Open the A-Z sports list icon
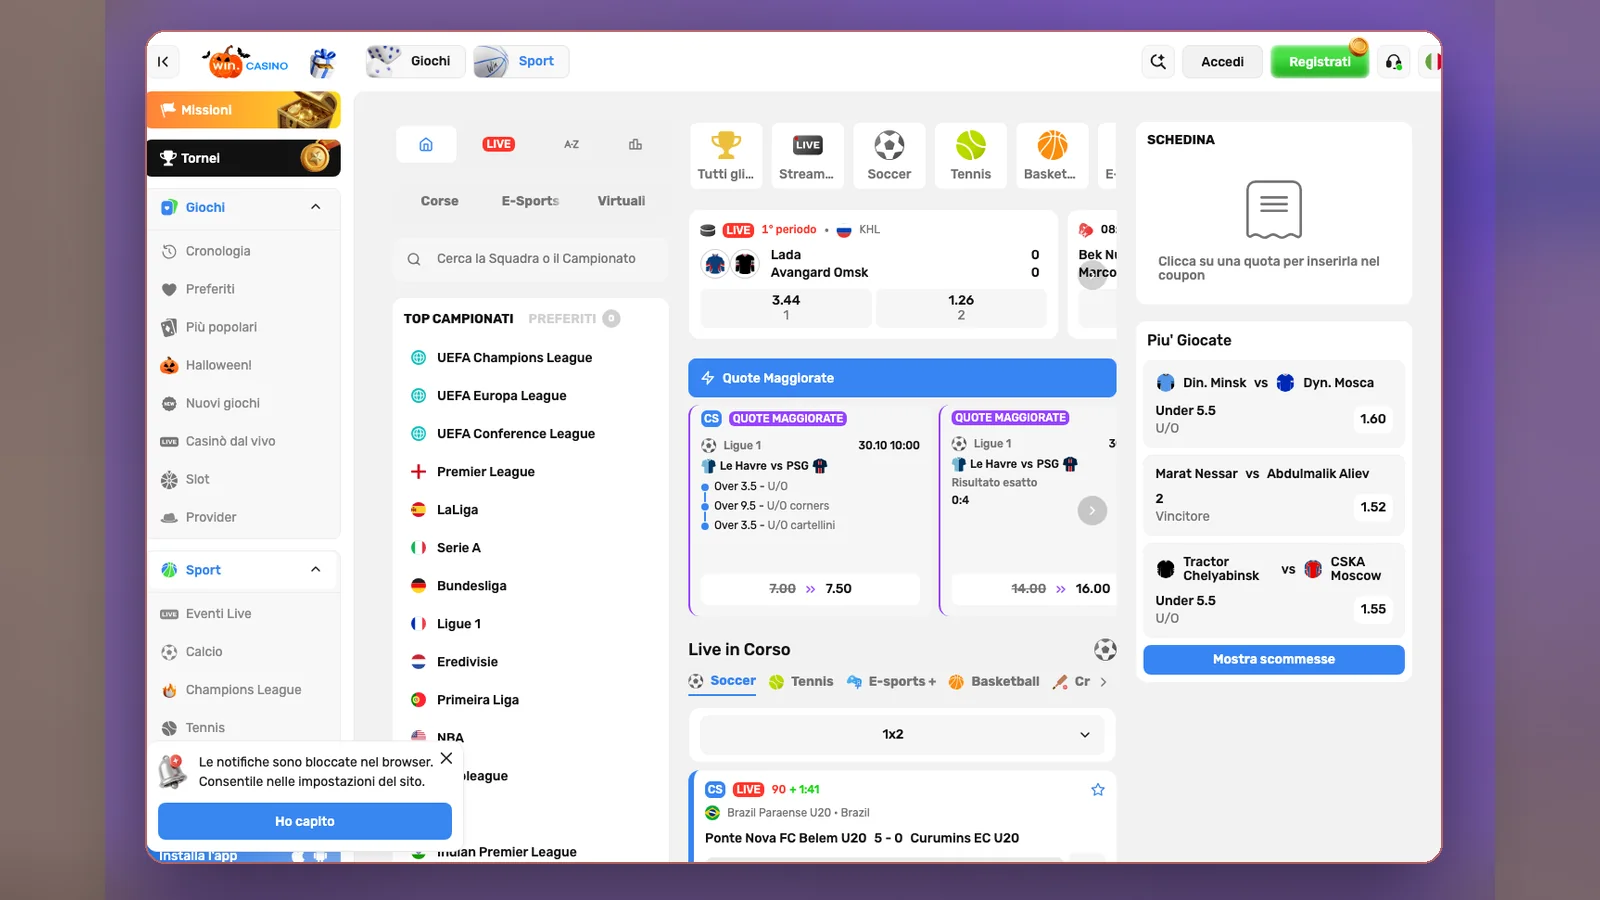 (x=571, y=145)
